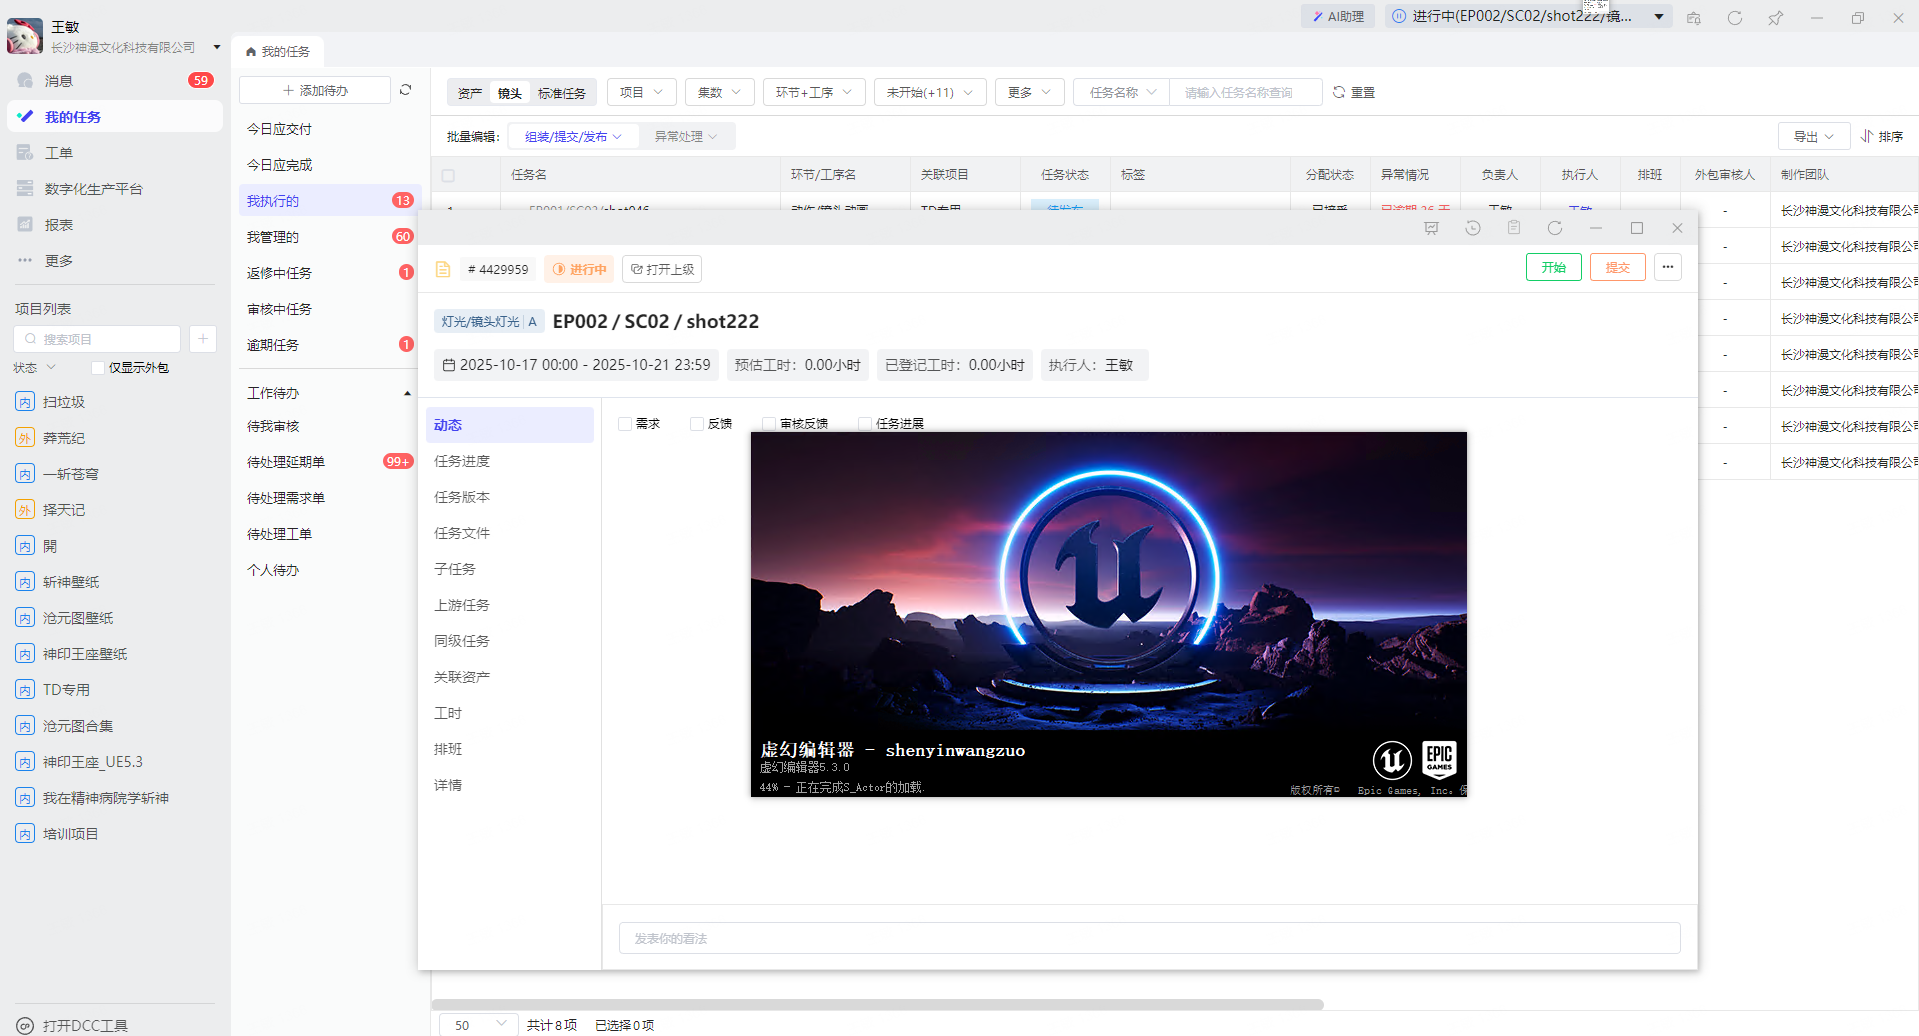
Task: Click the presentation board icon in task dialog
Action: tap(1431, 228)
